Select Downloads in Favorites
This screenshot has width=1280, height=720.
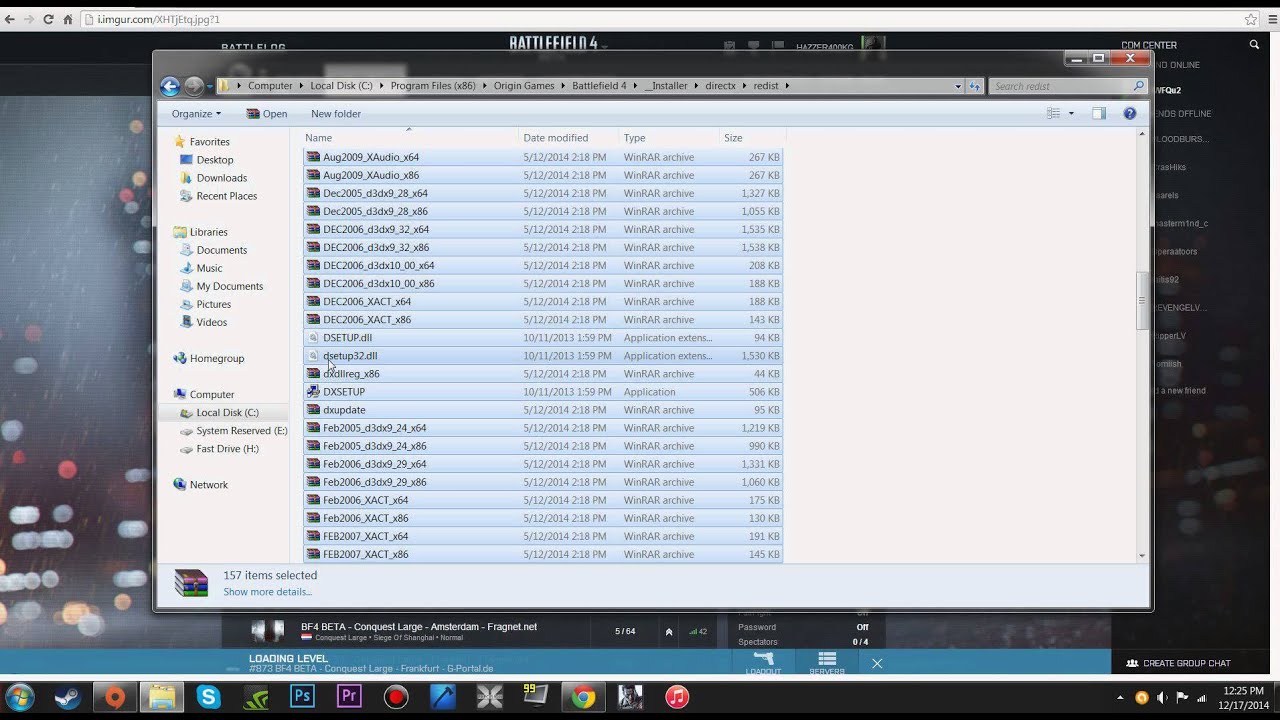221,178
